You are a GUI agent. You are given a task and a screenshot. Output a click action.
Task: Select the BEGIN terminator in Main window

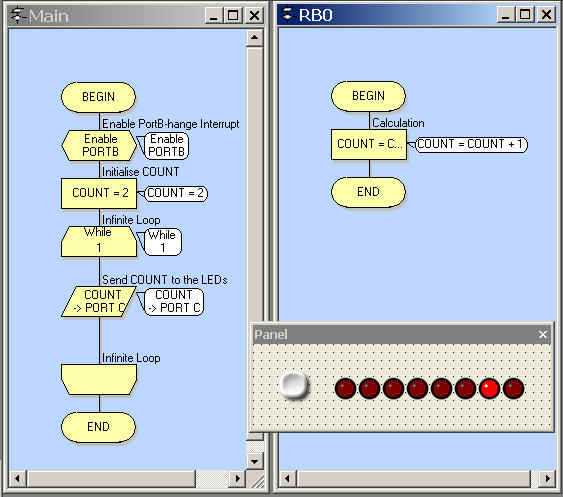tap(98, 97)
